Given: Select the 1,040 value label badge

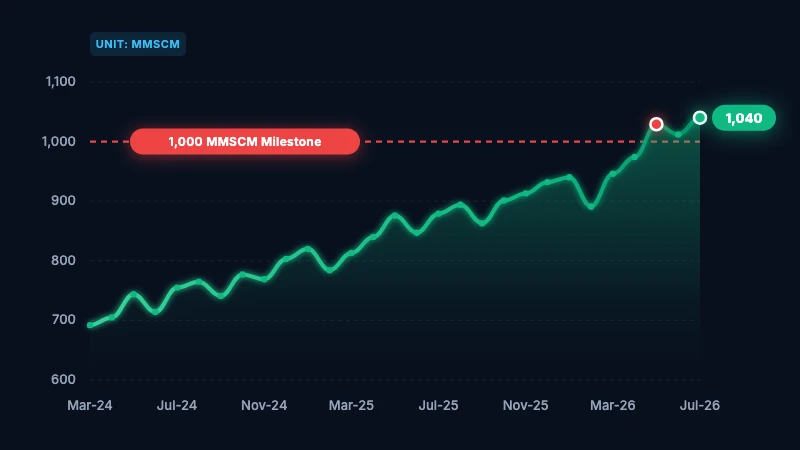Looking at the screenshot, I should click(744, 118).
